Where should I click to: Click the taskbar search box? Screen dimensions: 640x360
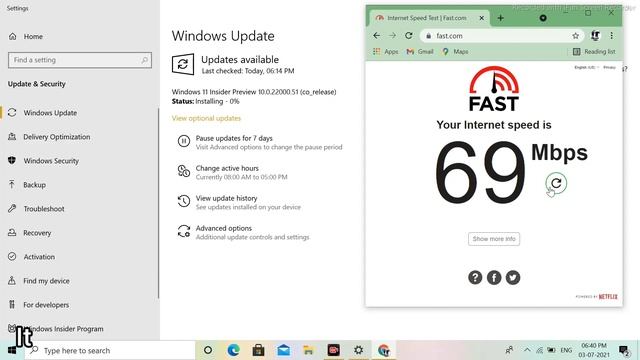[x=110, y=350]
